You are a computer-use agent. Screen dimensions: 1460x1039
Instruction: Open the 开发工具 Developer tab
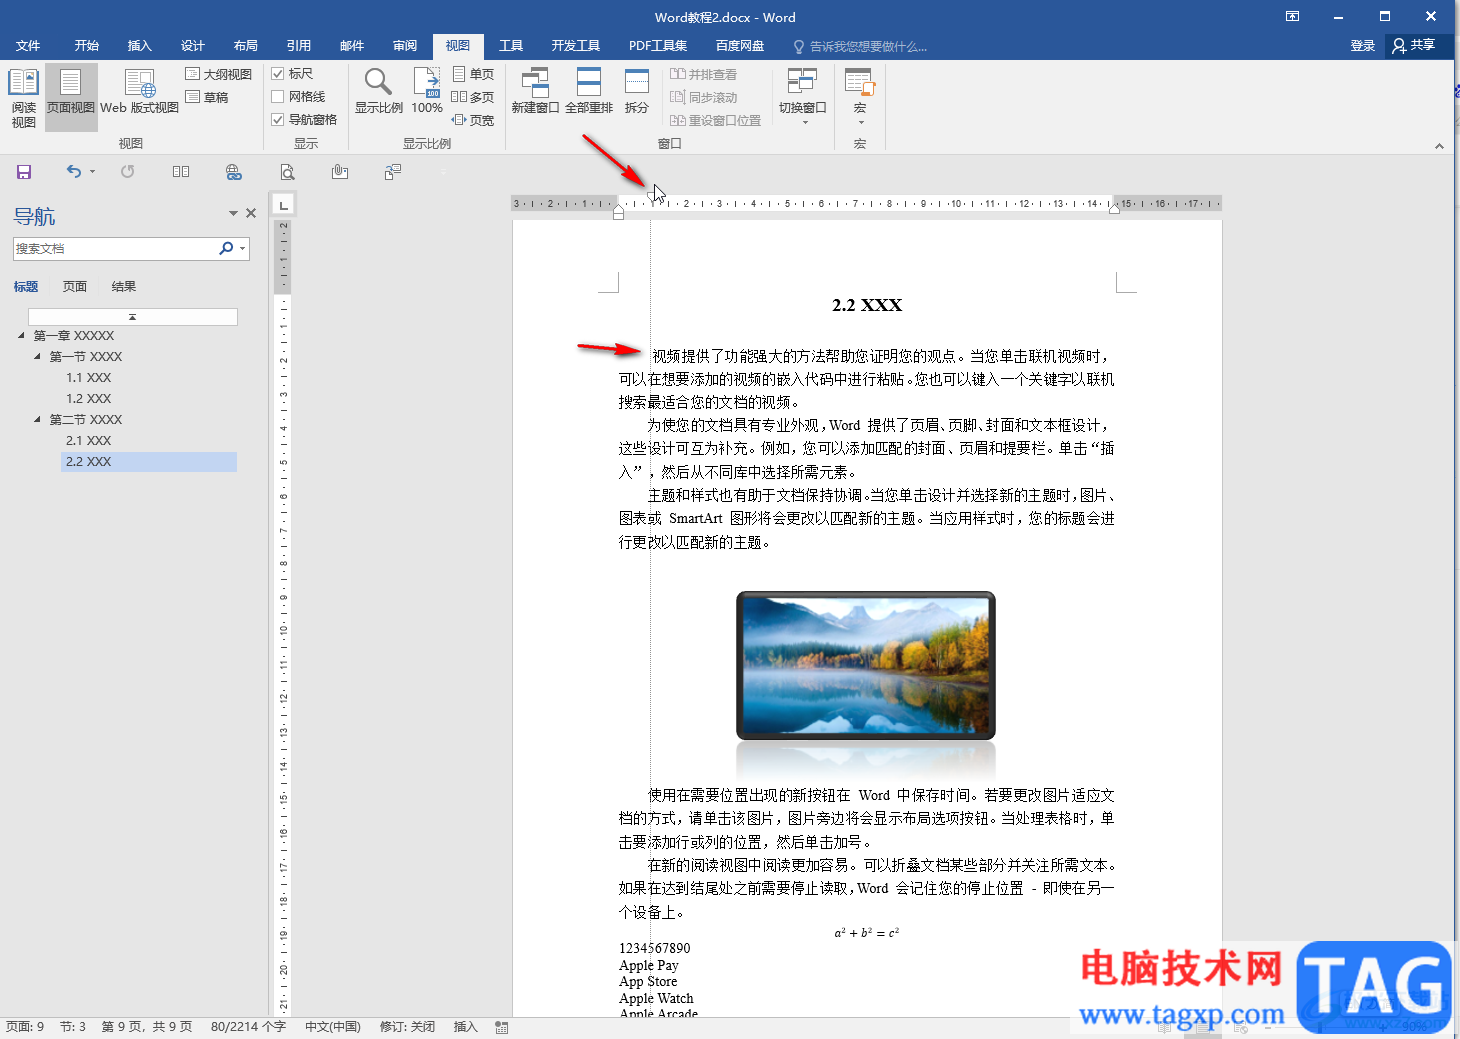[576, 46]
